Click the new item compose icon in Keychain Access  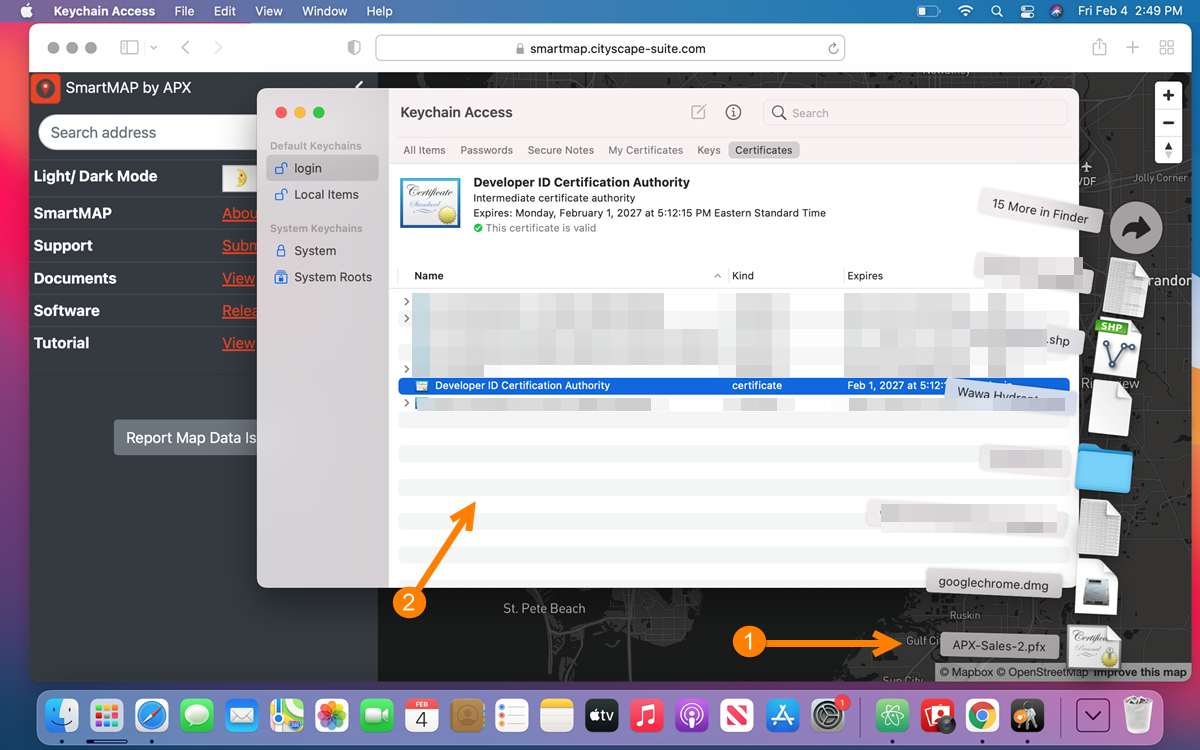pyautogui.click(x=698, y=113)
